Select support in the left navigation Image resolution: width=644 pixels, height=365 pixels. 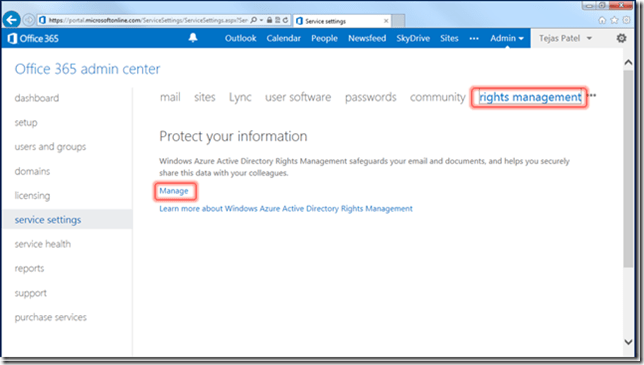(31, 293)
